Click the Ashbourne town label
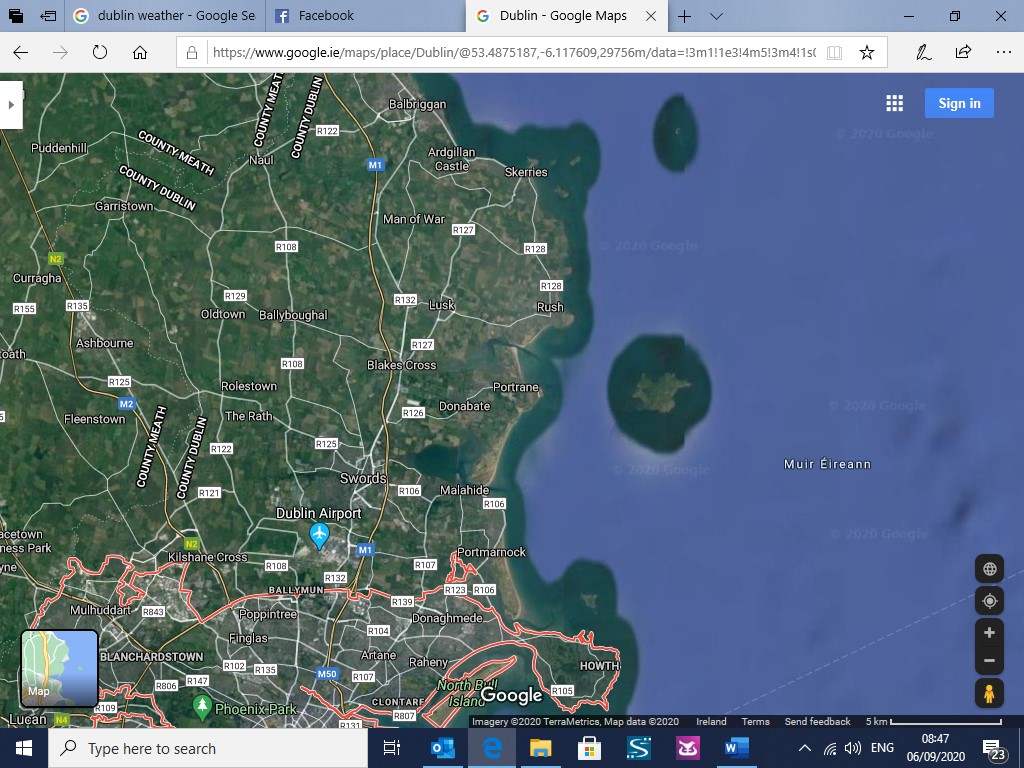The width and height of the screenshot is (1024, 768). [x=104, y=343]
